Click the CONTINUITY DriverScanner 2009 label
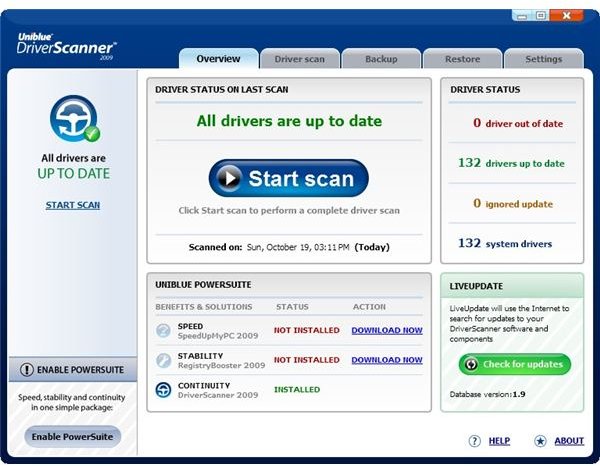 [218, 390]
